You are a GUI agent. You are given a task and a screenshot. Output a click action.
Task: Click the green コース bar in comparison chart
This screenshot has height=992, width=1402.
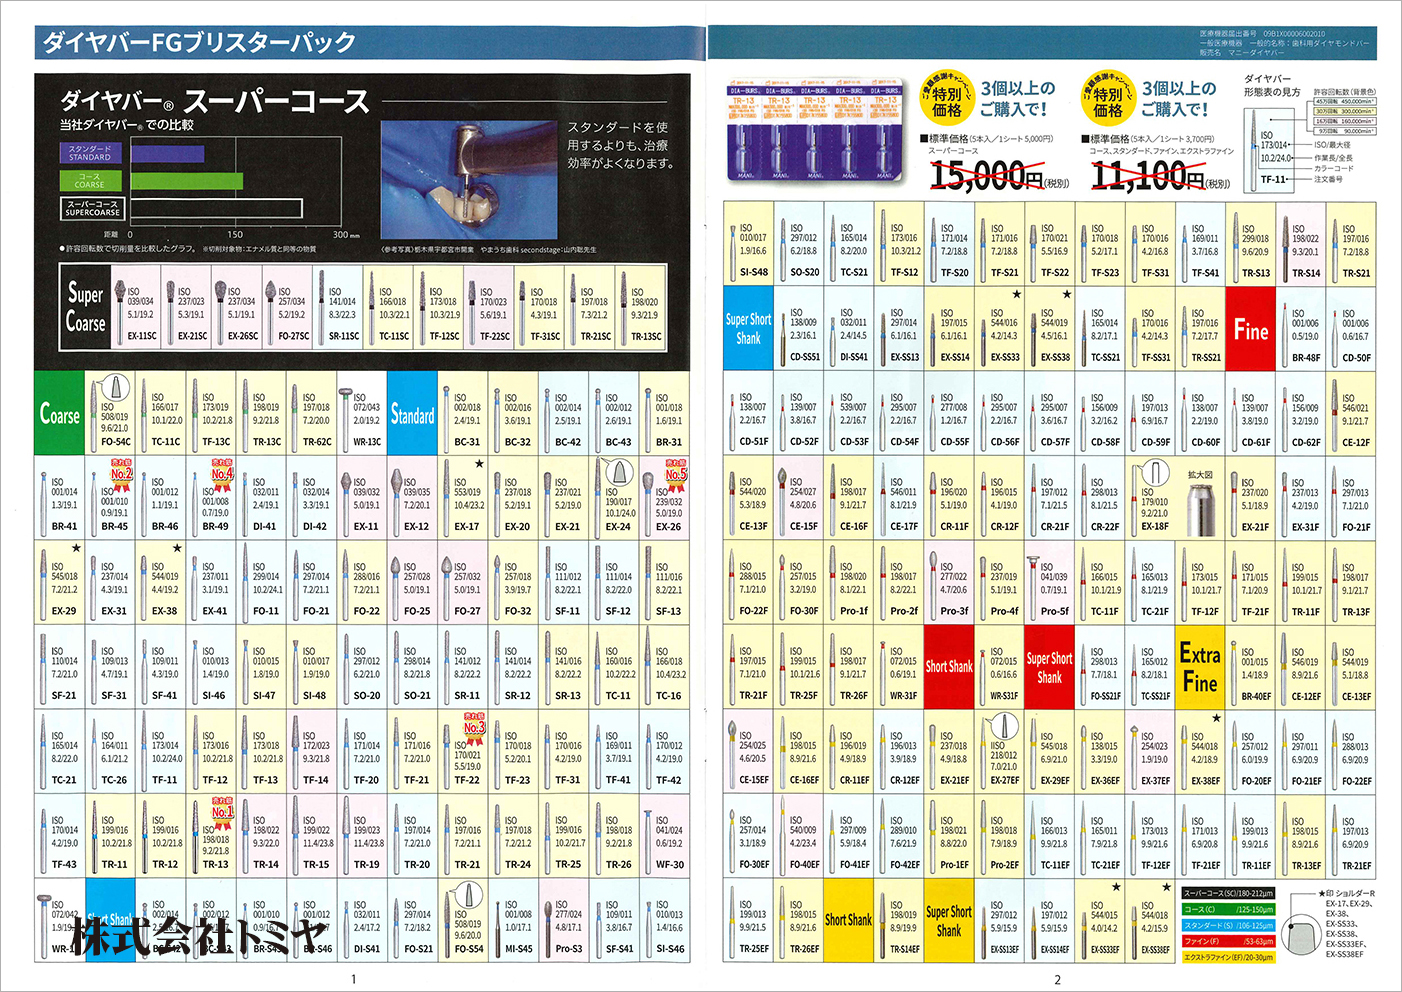pyautogui.click(x=186, y=181)
